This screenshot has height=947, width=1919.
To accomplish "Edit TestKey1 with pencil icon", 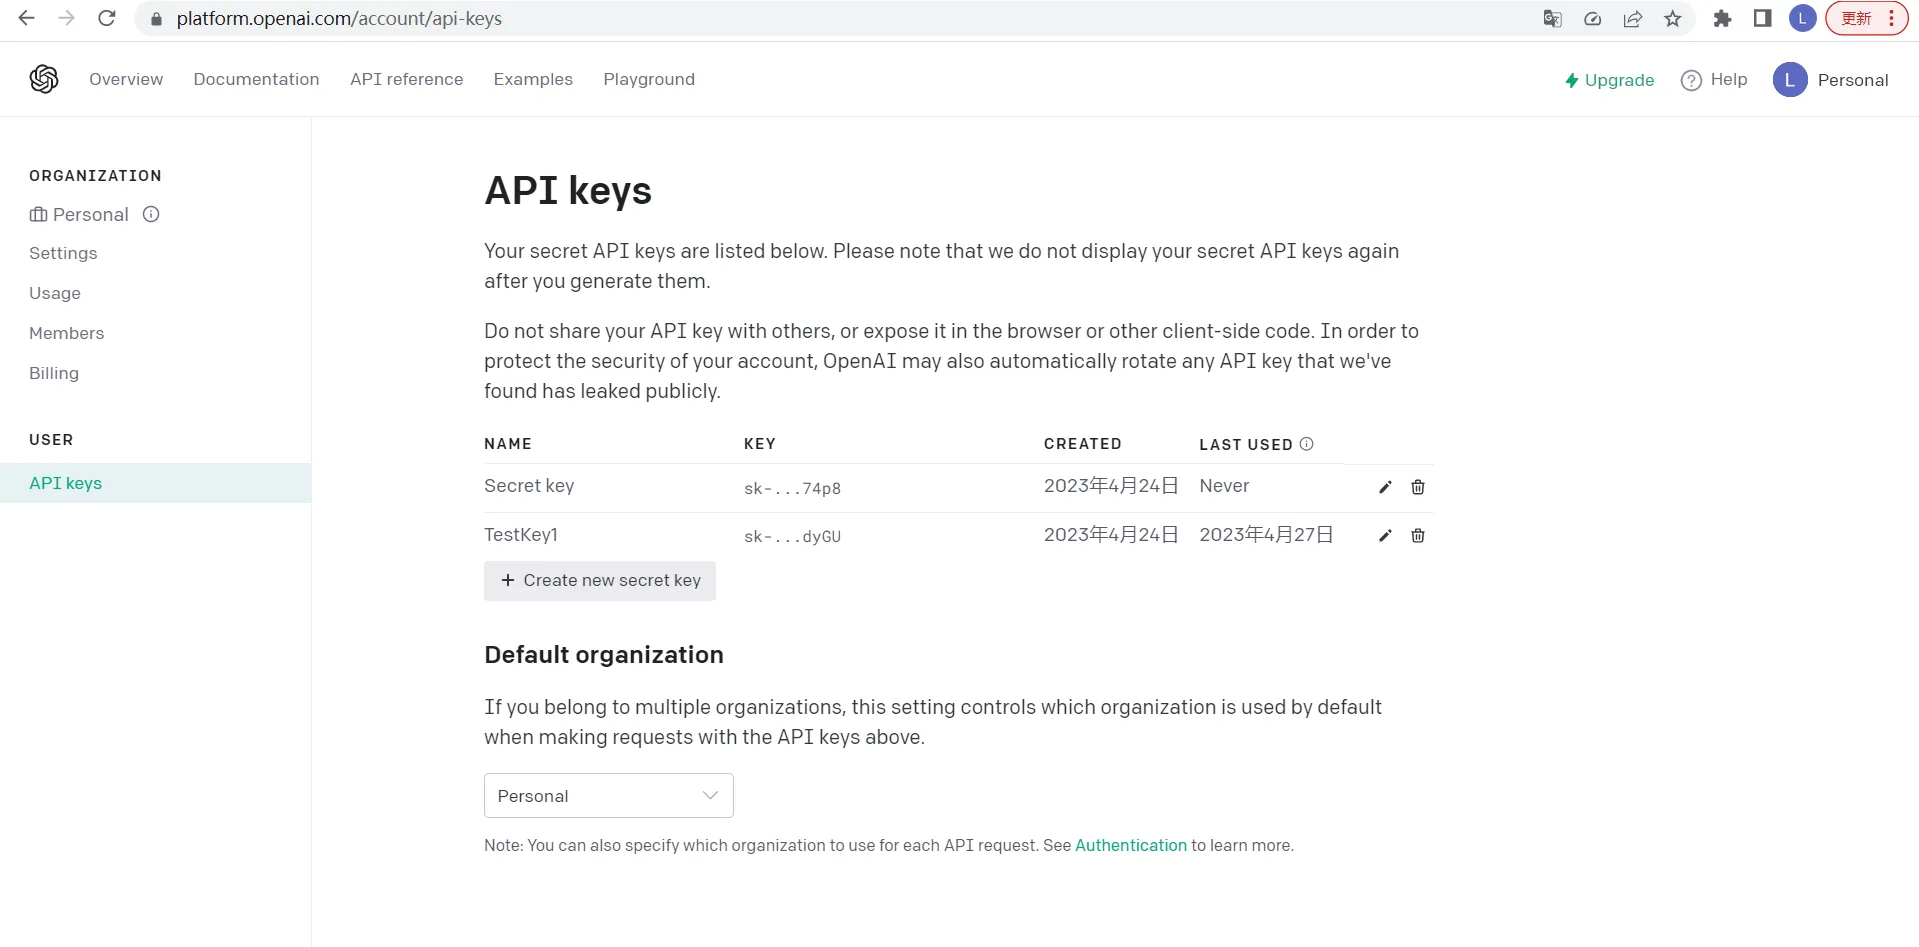I will coord(1385,536).
